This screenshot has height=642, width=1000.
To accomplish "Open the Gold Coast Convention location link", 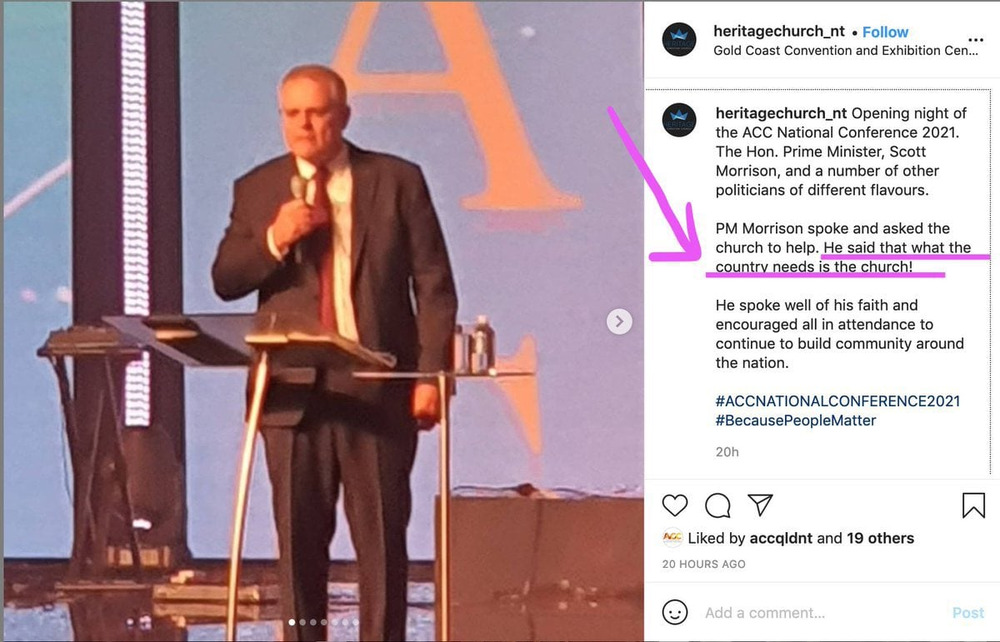I will [846, 50].
